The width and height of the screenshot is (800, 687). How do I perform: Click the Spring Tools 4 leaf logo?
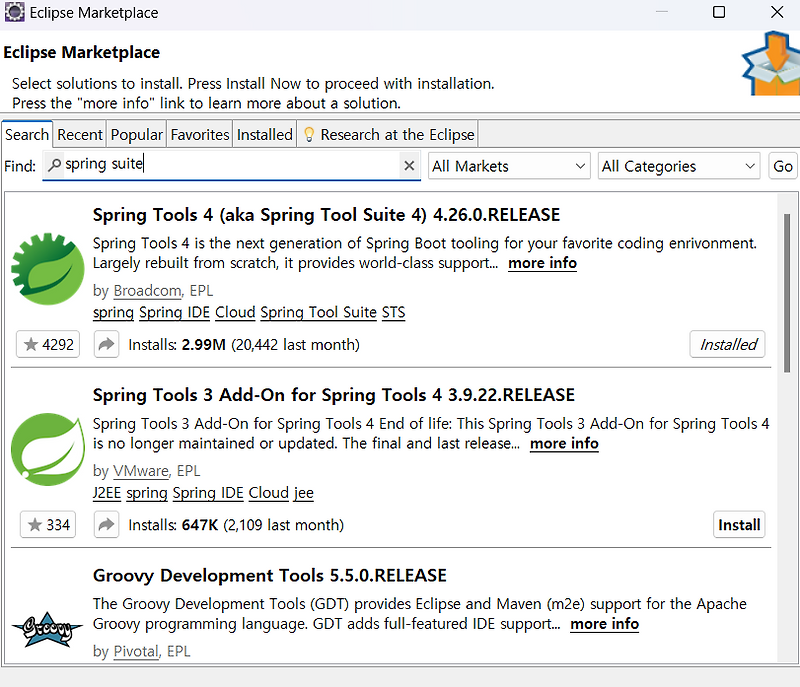tap(46, 267)
